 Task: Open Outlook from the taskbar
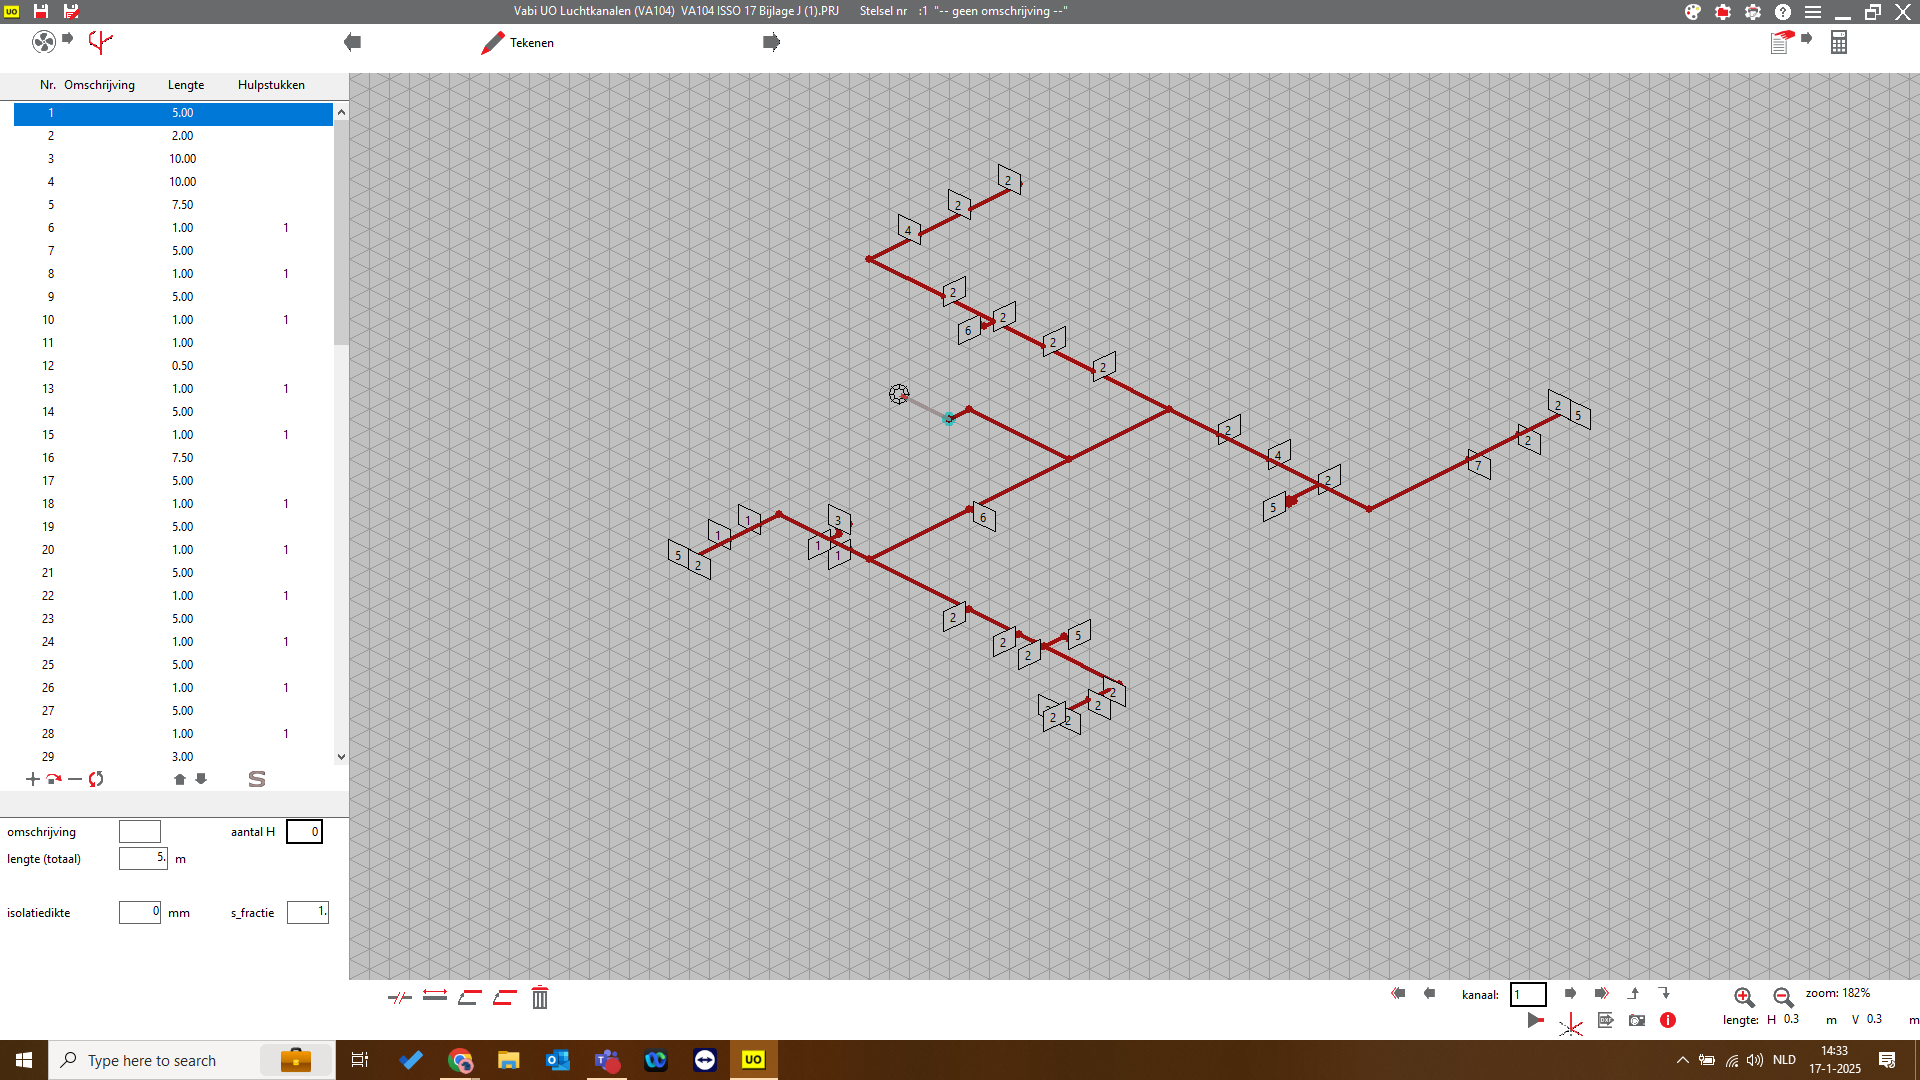click(557, 1060)
